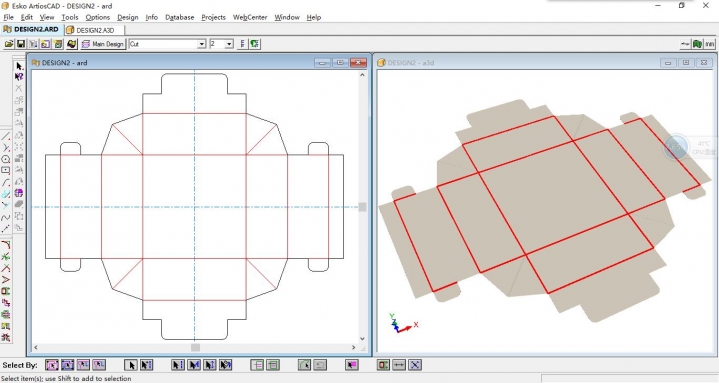Click the Convert to 3D icon in toolbar
Viewport: 719px width, 383px height.
71,44
